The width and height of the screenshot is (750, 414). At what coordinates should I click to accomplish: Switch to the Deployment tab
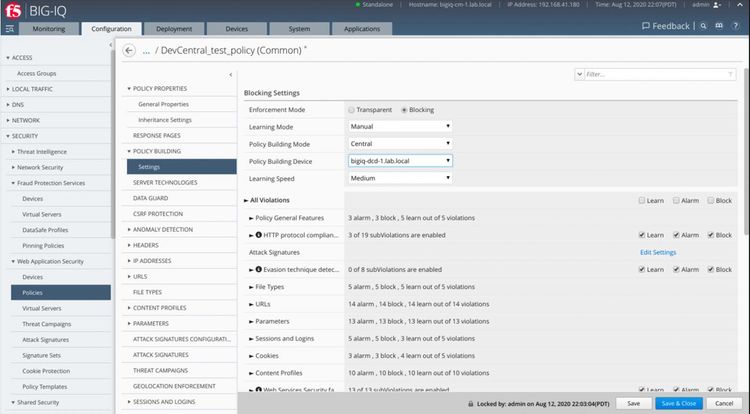pos(174,29)
